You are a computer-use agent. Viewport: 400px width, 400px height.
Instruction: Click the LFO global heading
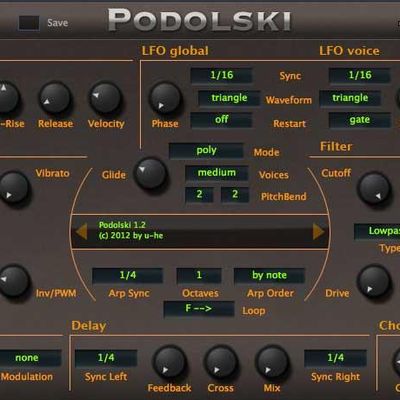click(175, 51)
